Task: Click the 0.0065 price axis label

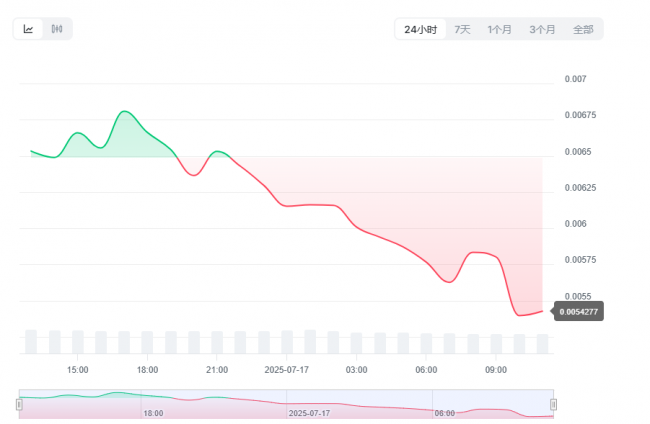Action: tap(578, 152)
